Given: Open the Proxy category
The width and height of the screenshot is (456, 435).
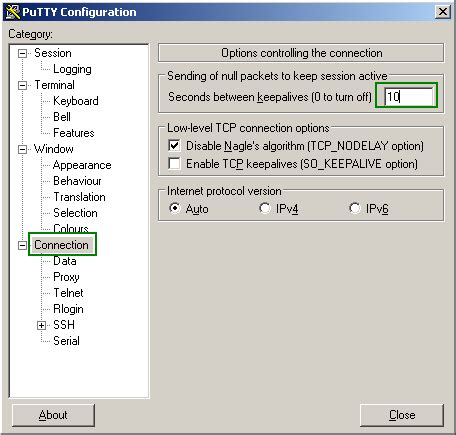Looking at the screenshot, I should point(66,277).
